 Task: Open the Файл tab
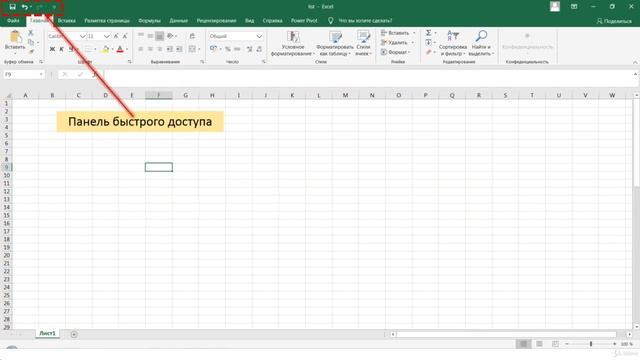(x=13, y=20)
